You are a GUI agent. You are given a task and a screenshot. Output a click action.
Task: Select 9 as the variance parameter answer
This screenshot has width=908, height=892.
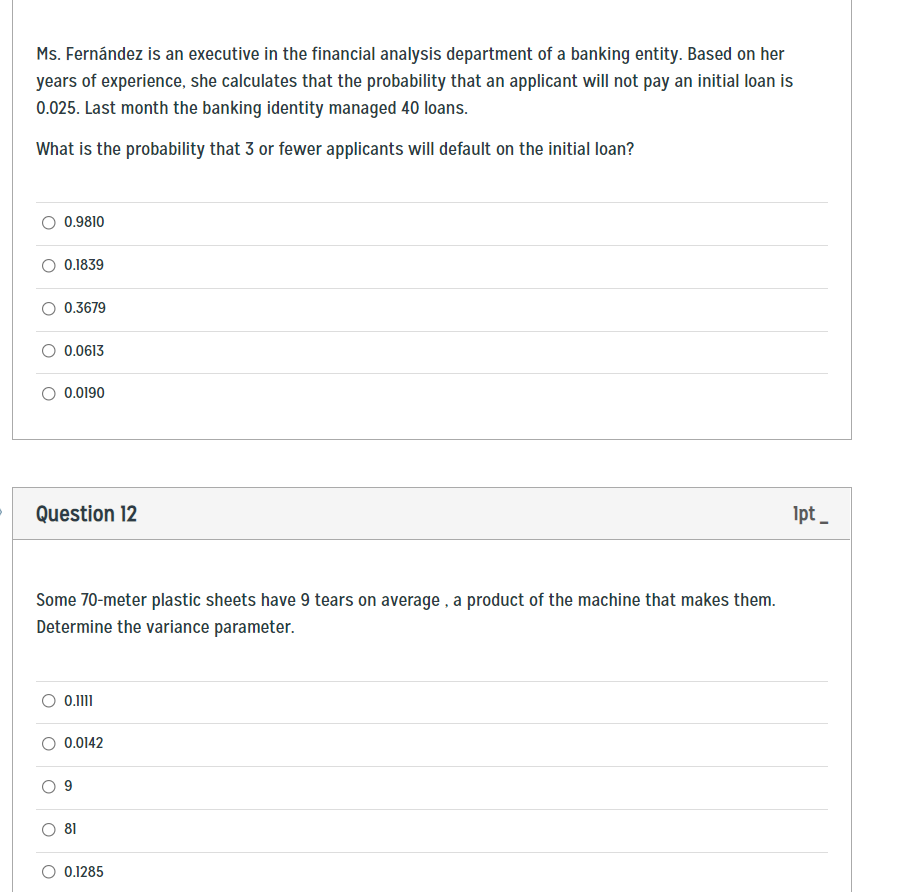pos(48,786)
